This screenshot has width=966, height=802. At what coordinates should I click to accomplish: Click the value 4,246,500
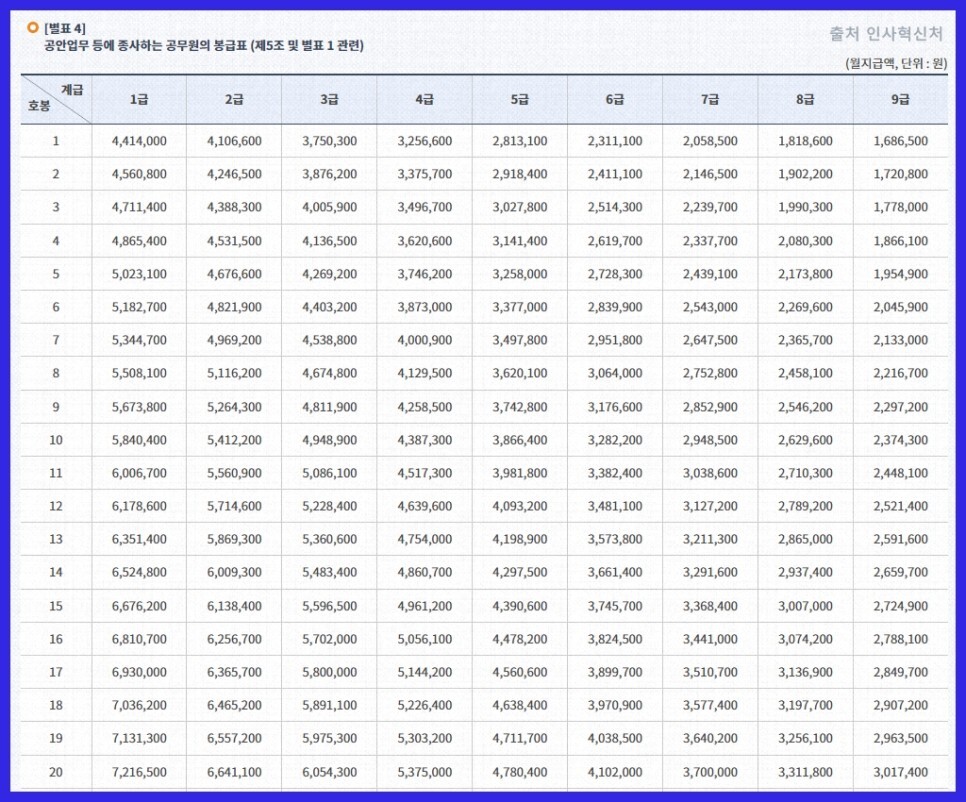(234, 174)
